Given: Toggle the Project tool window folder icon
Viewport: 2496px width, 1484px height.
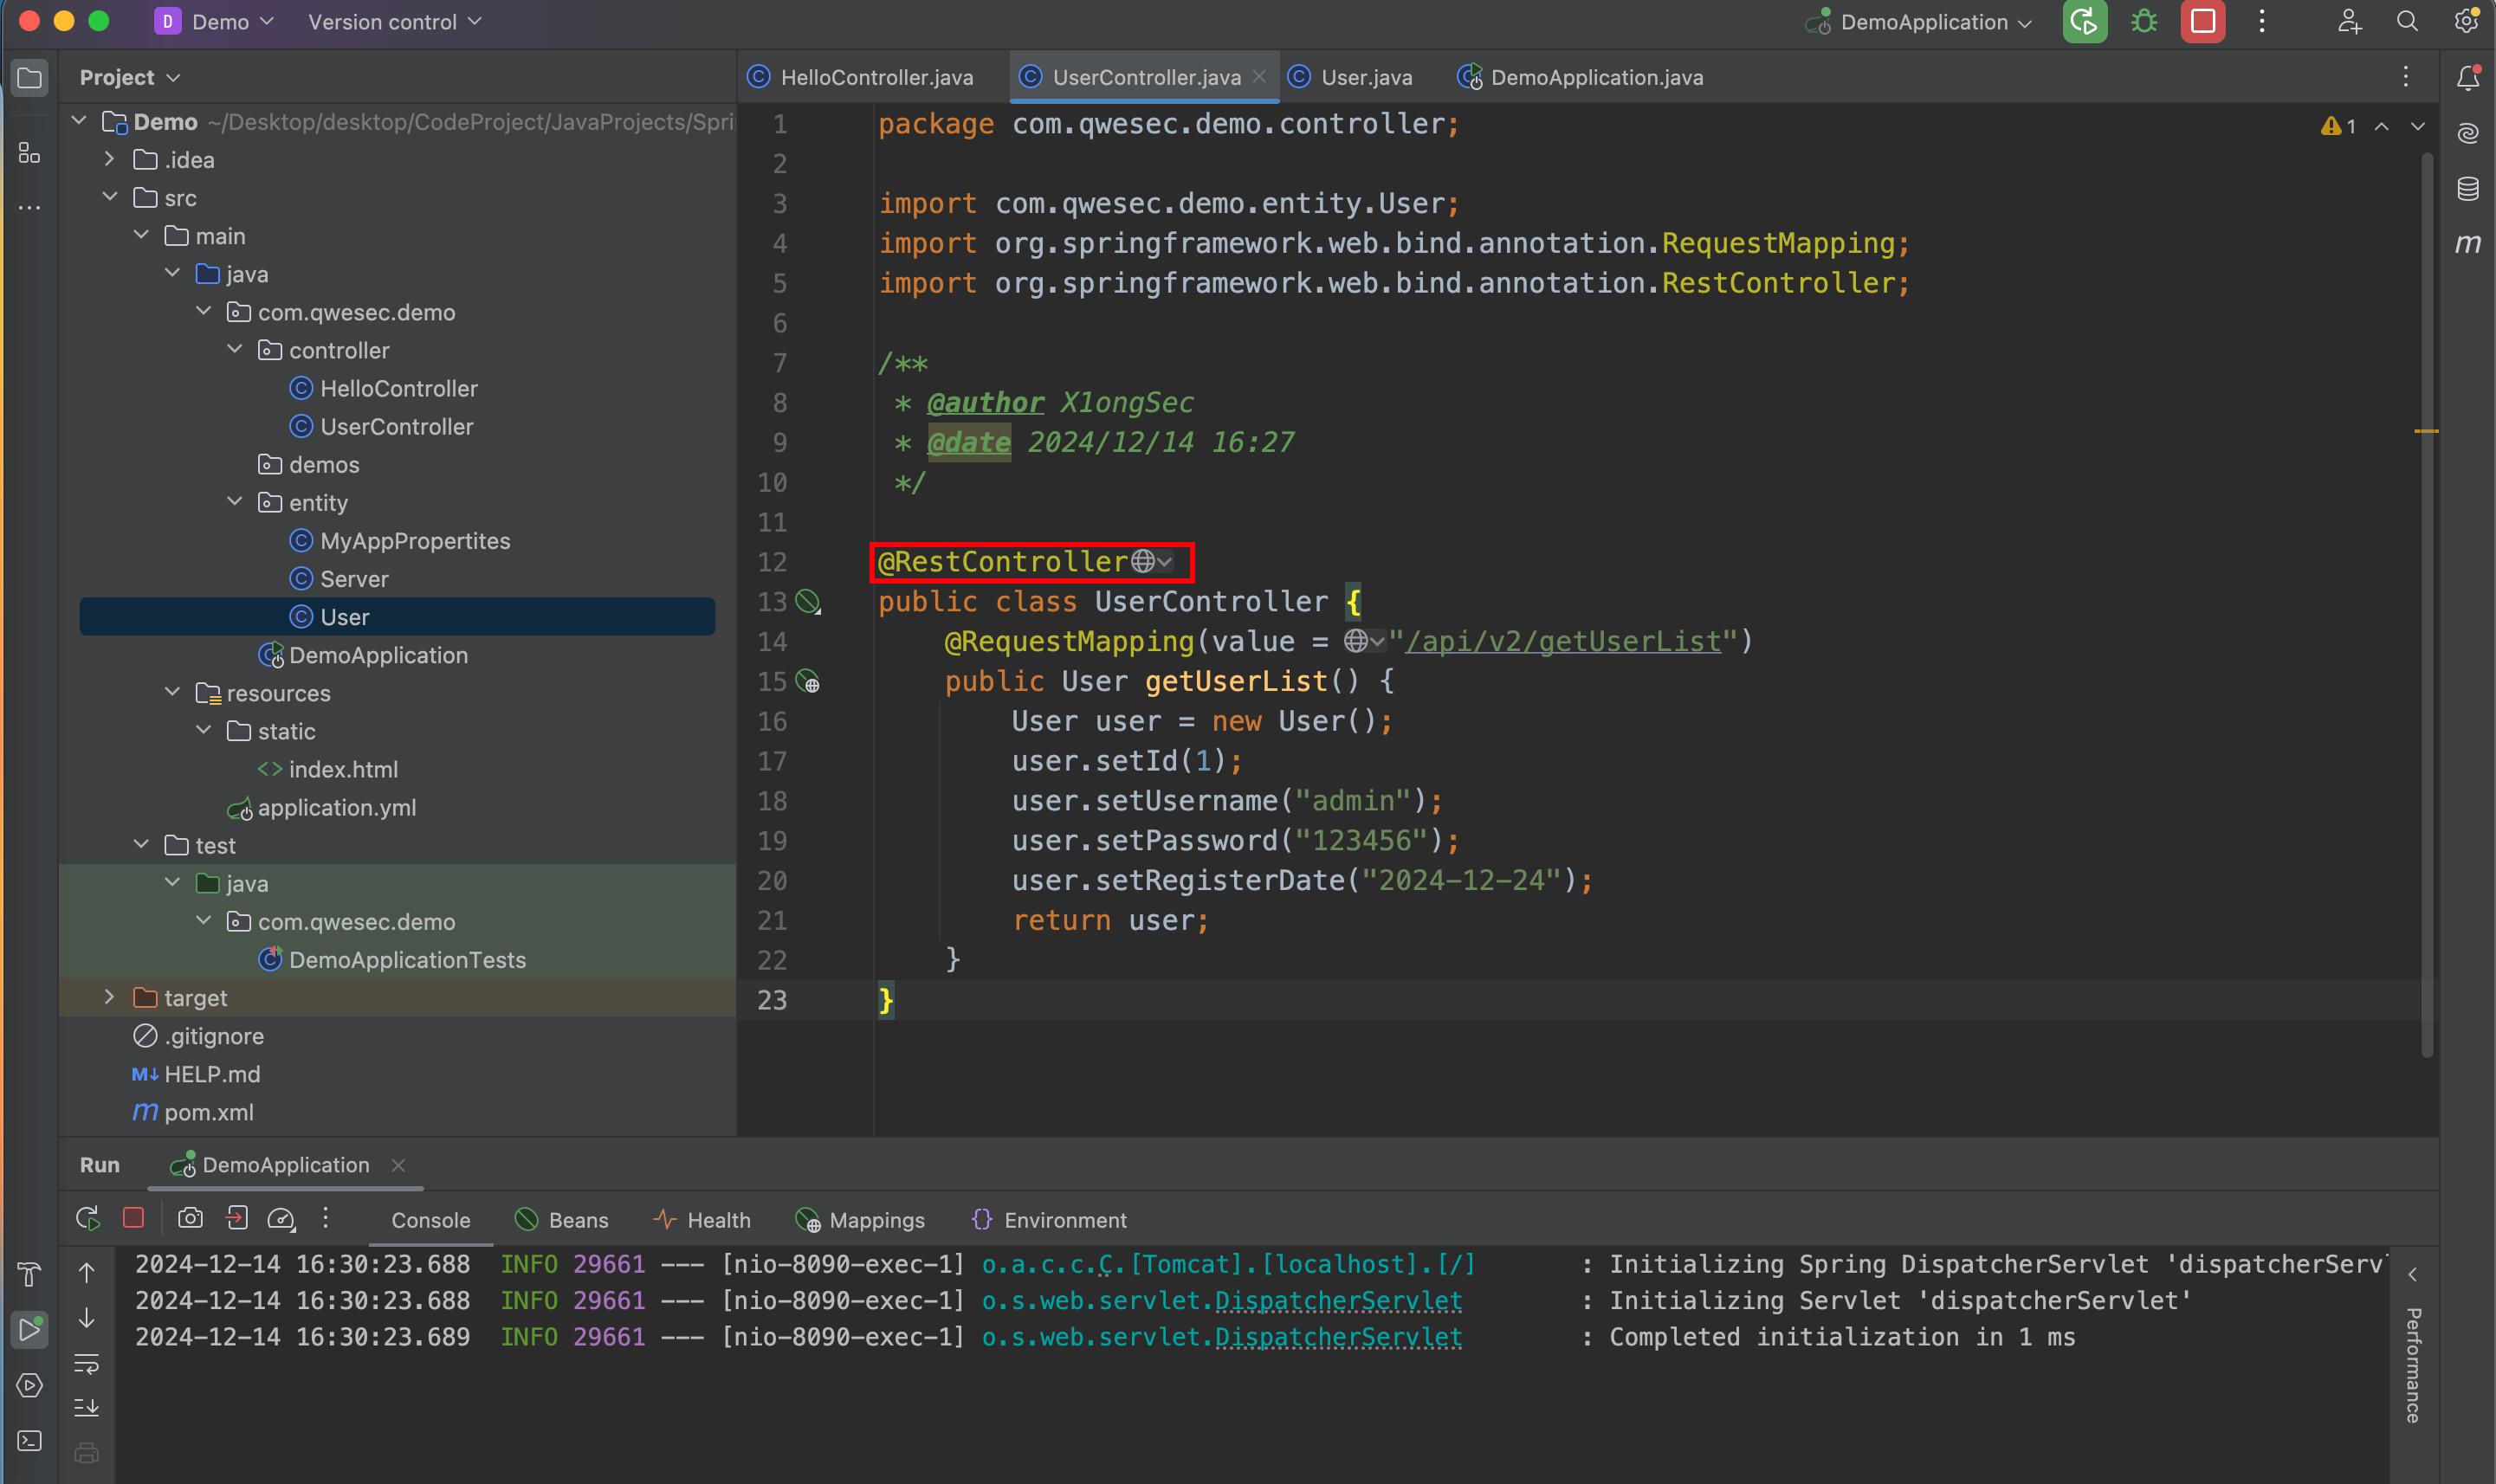Looking at the screenshot, I should tap(30, 78).
